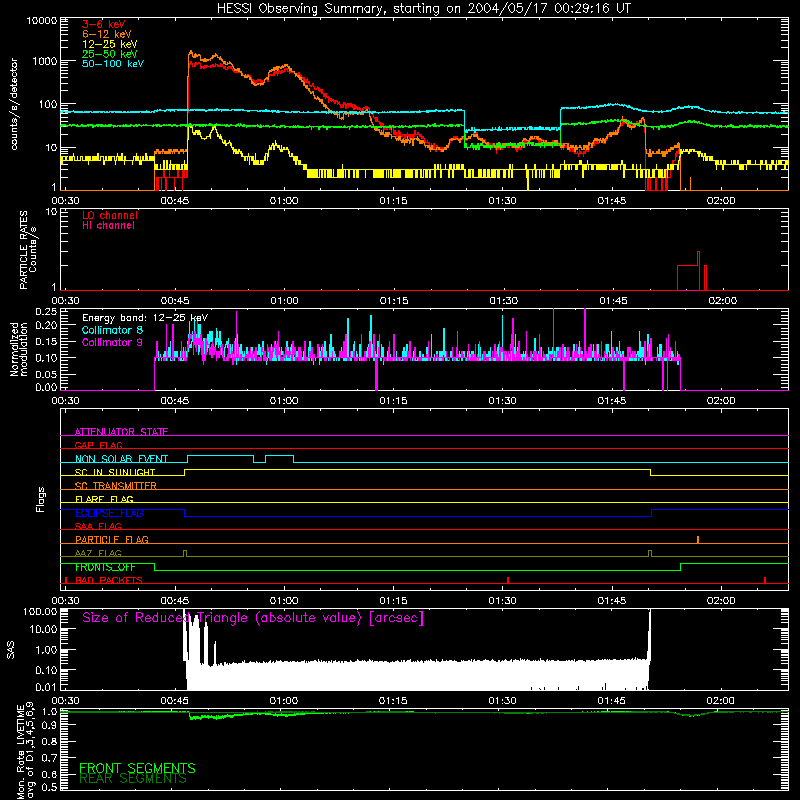The width and height of the screenshot is (800, 800).
Task: Select the blue 'ECLIPSE_FLAG' label
Action: 109,513
